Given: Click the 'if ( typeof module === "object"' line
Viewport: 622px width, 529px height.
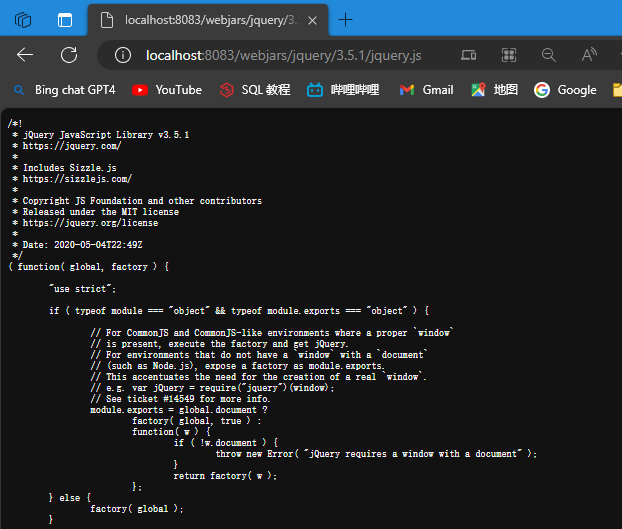Looking at the screenshot, I should (x=239, y=310).
